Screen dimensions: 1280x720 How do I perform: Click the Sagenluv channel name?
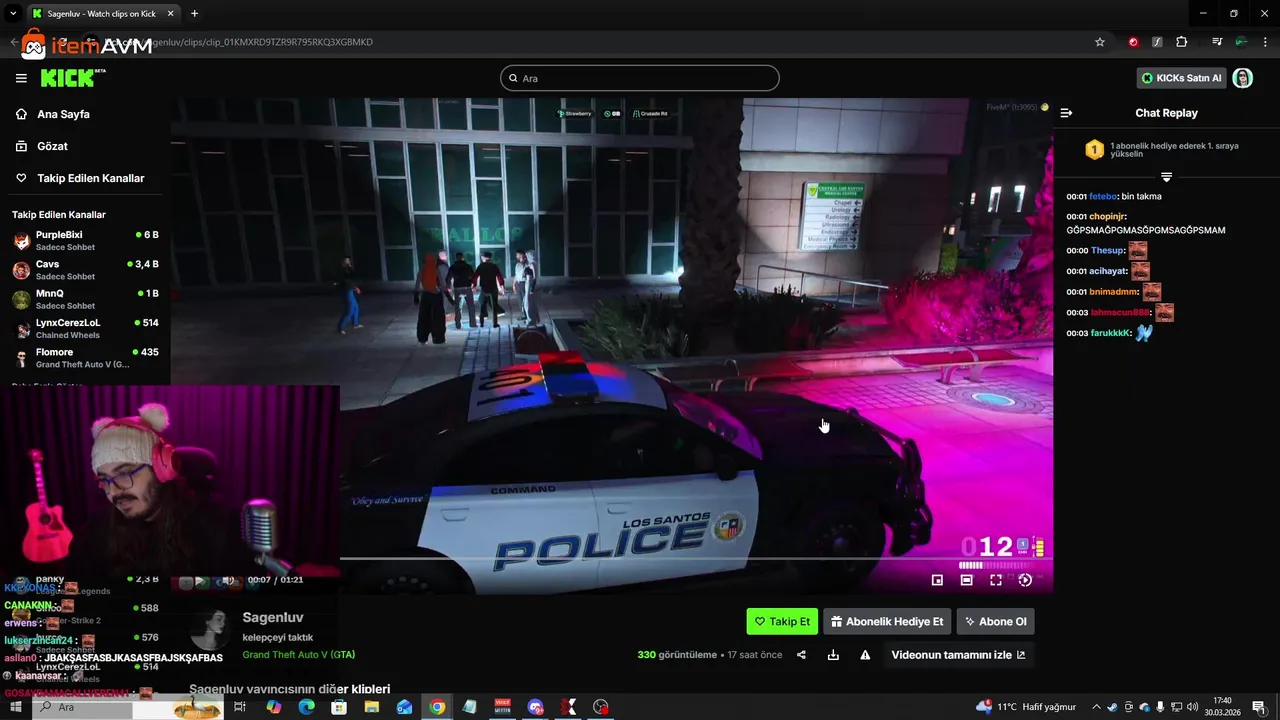tap(273, 617)
